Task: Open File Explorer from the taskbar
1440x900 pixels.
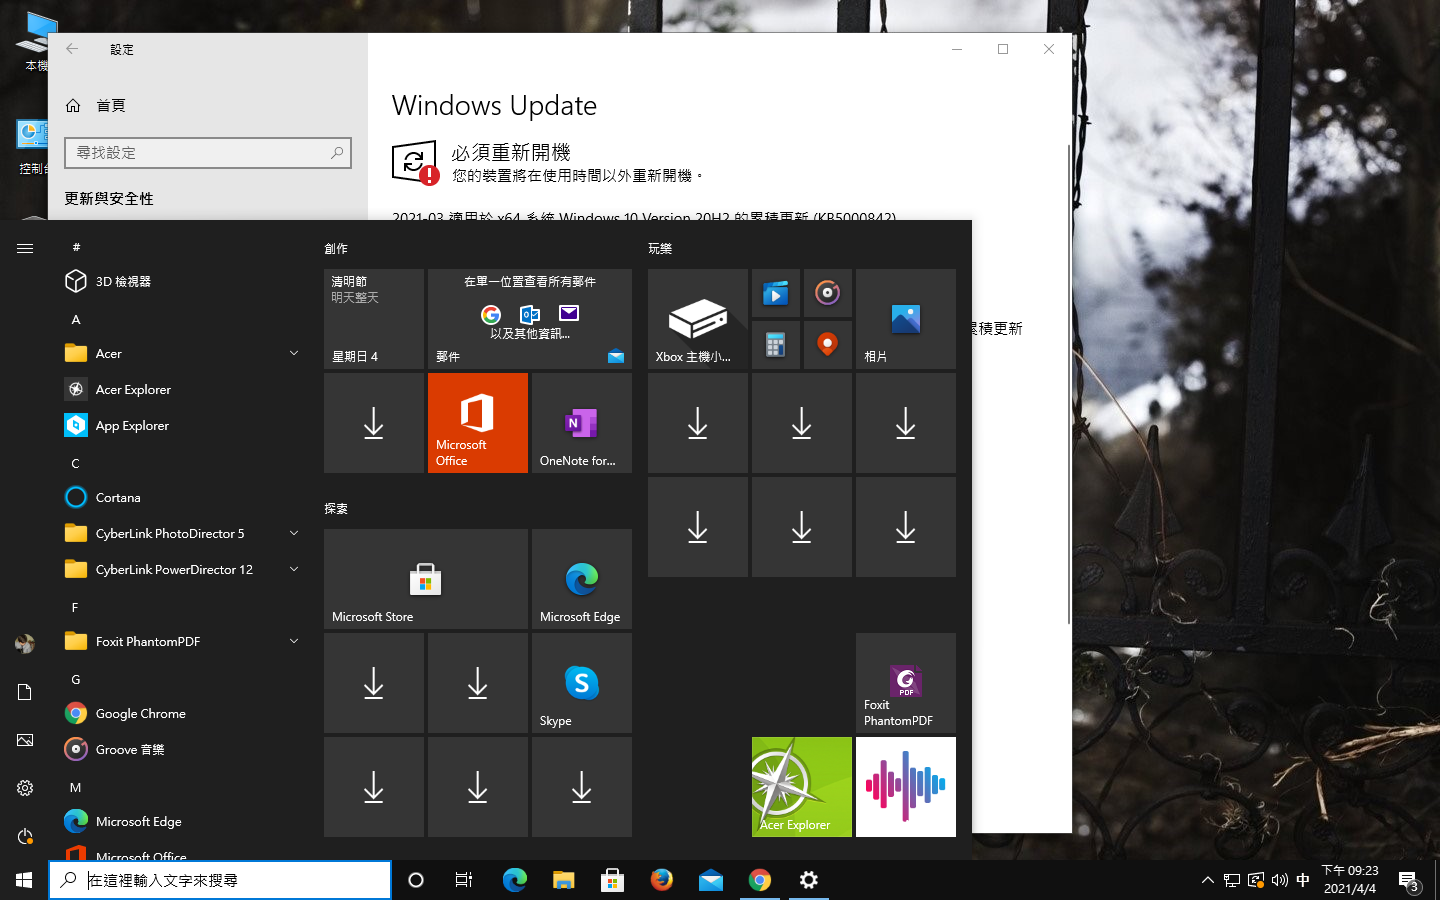Action: 564,880
